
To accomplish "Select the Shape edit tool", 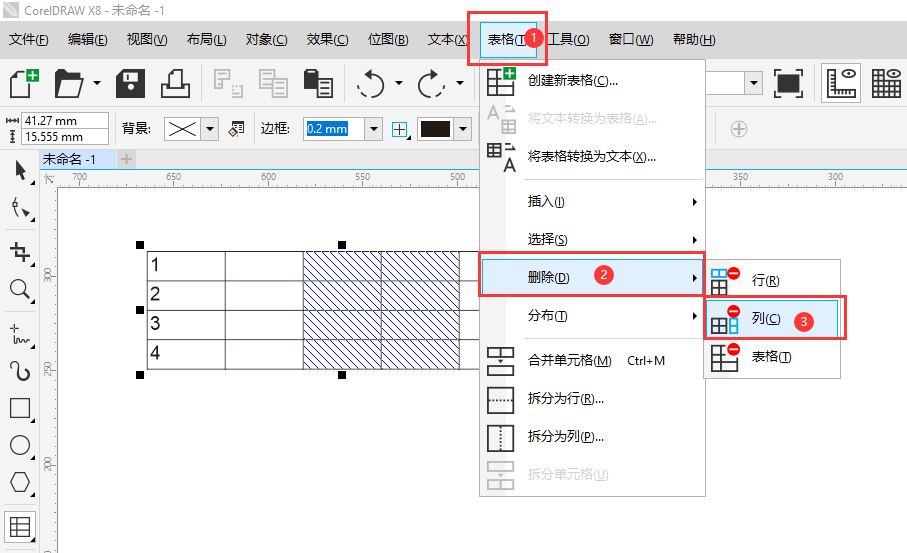I will 20,208.
